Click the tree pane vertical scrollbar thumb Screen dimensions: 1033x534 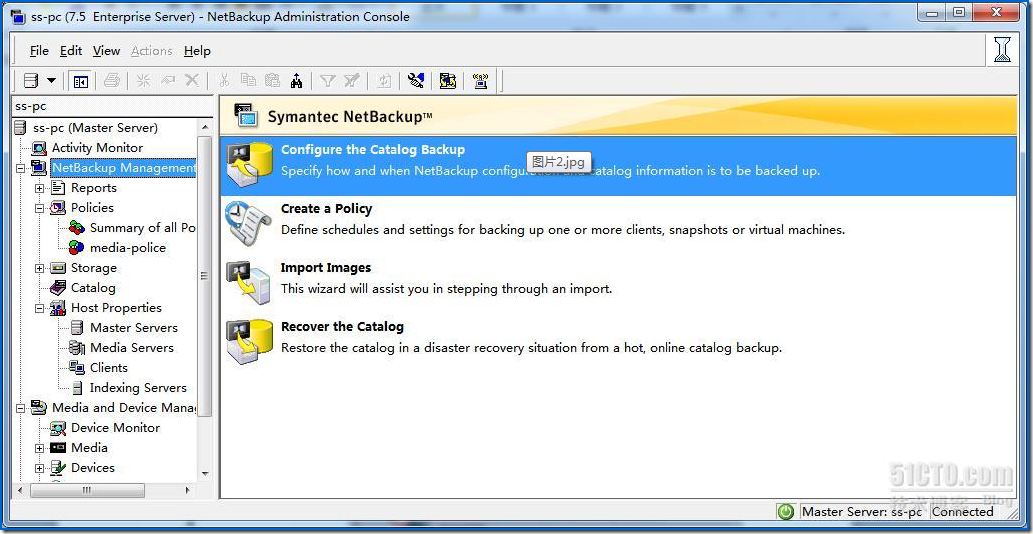click(205, 277)
